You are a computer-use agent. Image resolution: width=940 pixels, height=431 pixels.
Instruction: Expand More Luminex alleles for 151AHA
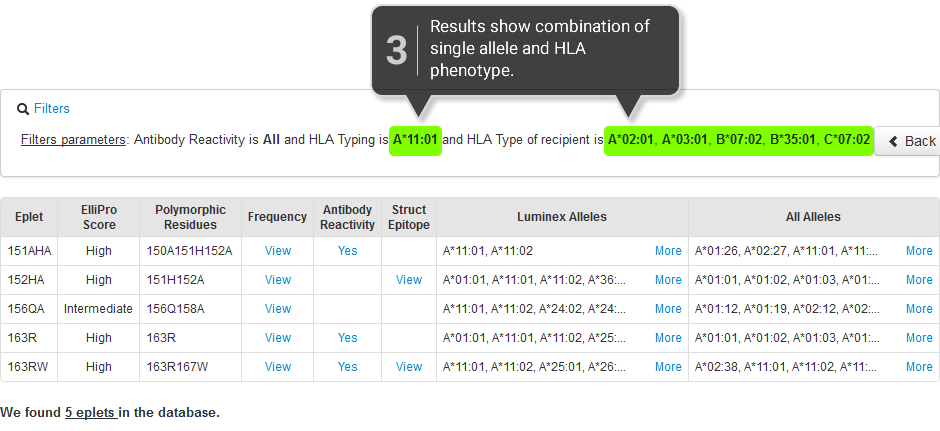(668, 251)
